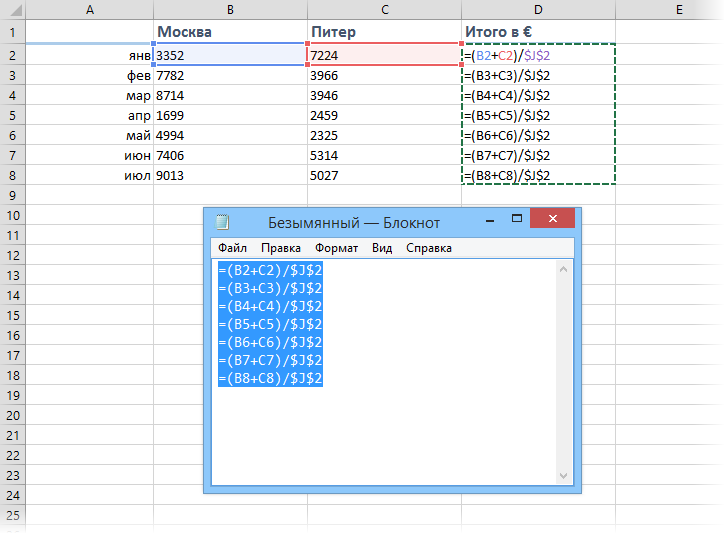The image size is (725, 534).
Task: Select row 1 header
Action: (12, 32)
